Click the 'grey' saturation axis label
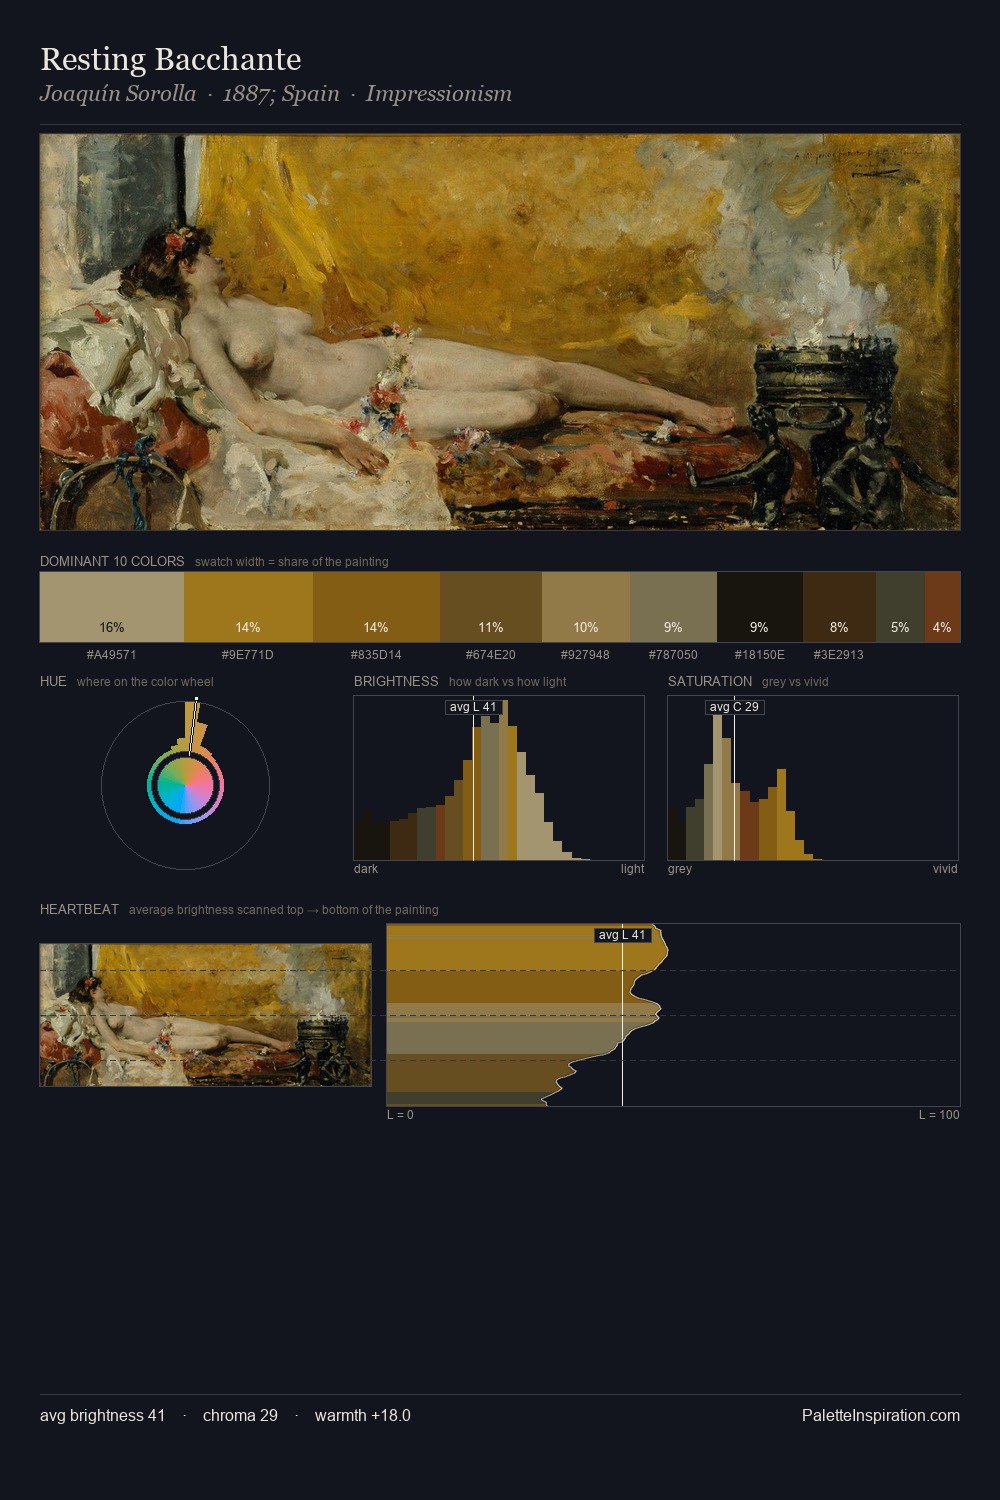Image resolution: width=1000 pixels, height=1500 pixels. [x=680, y=869]
